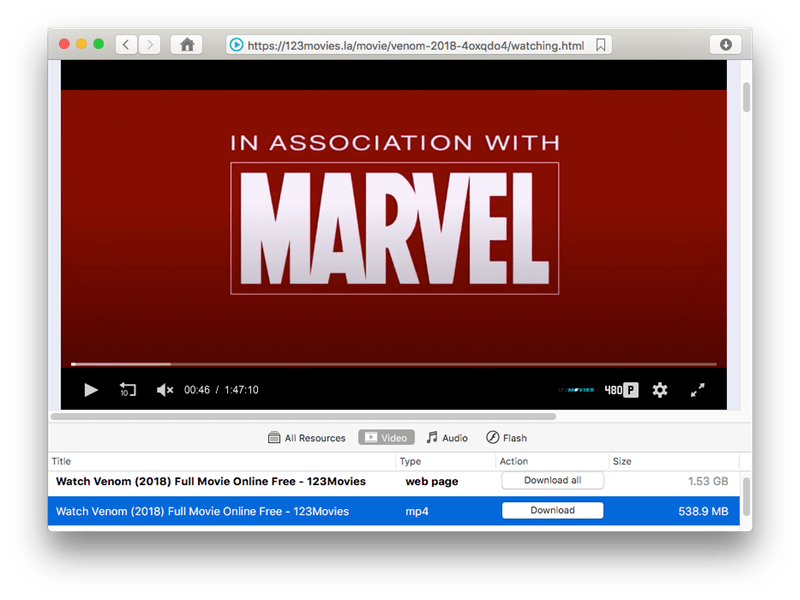Open the home page
The image size is (800, 600).
[x=187, y=45]
